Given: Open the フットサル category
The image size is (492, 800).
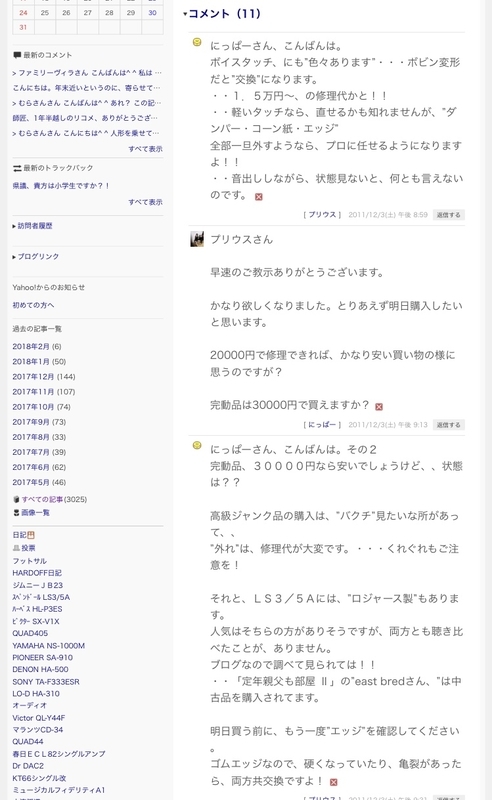Looking at the screenshot, I should (30, 561).
